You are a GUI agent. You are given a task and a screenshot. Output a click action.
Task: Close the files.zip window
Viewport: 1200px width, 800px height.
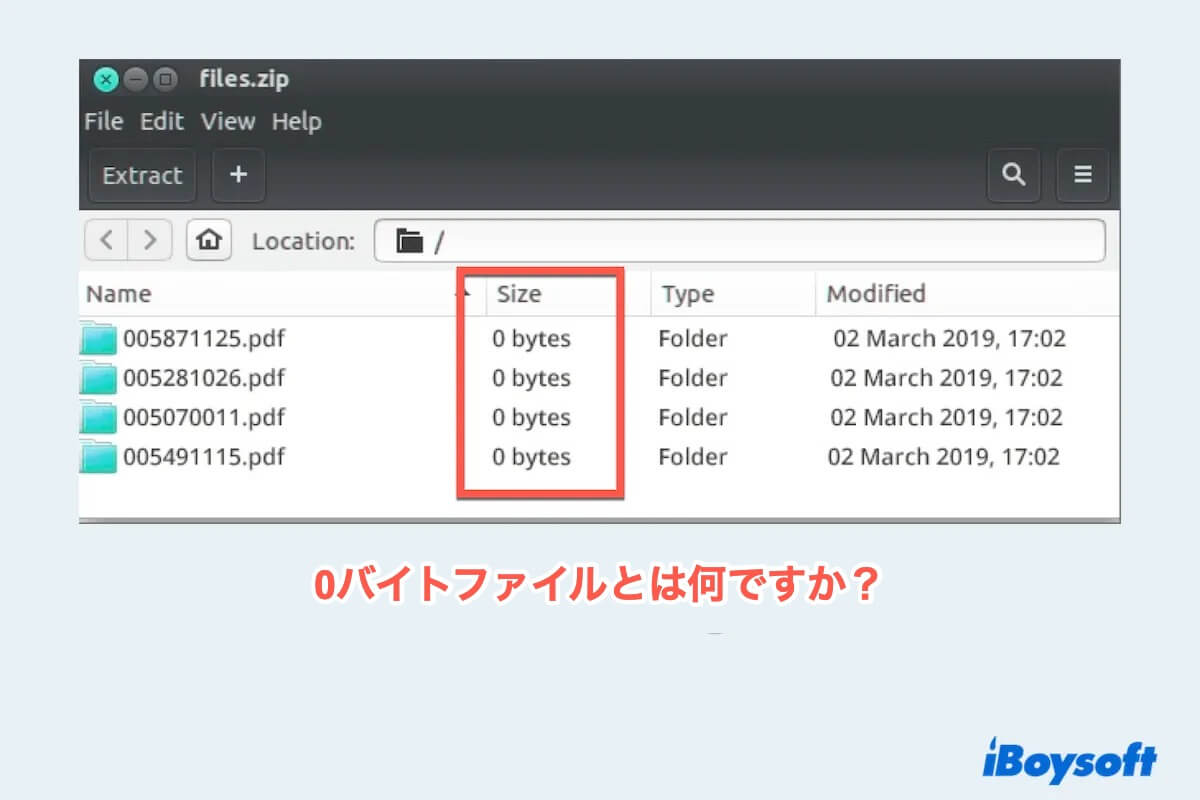(106, 79)
